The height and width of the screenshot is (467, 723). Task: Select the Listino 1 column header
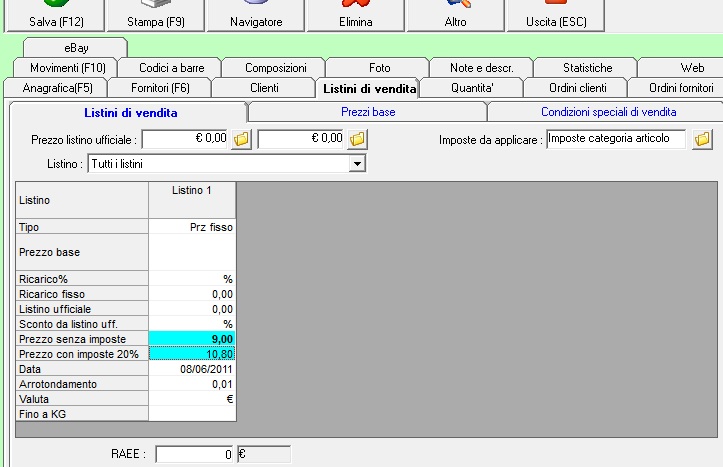pos(192,200)
